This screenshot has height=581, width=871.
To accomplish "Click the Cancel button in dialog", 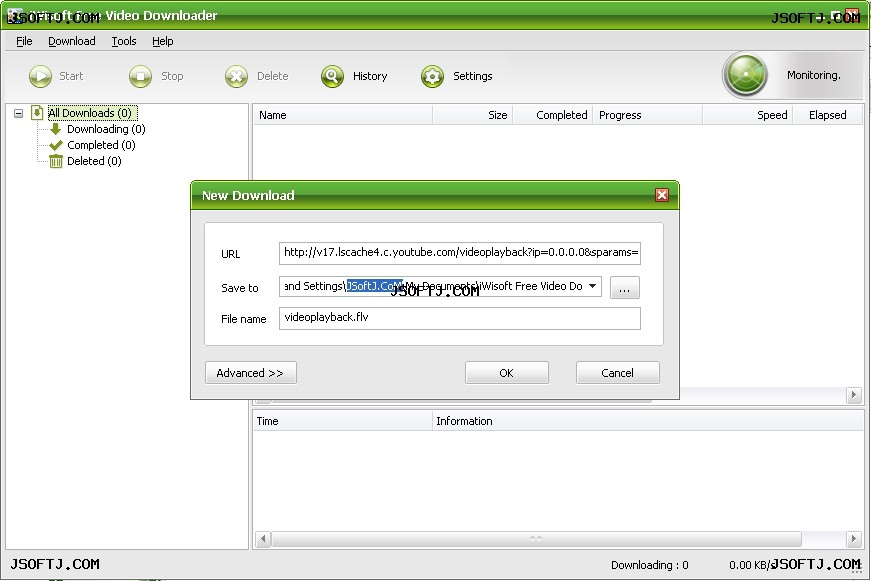I will (x=618, y=373).
